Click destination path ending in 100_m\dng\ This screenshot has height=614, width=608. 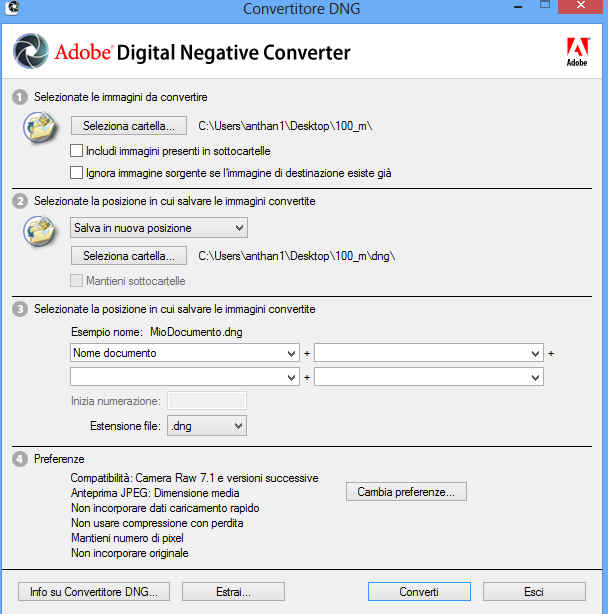click(x=297, y=256)
